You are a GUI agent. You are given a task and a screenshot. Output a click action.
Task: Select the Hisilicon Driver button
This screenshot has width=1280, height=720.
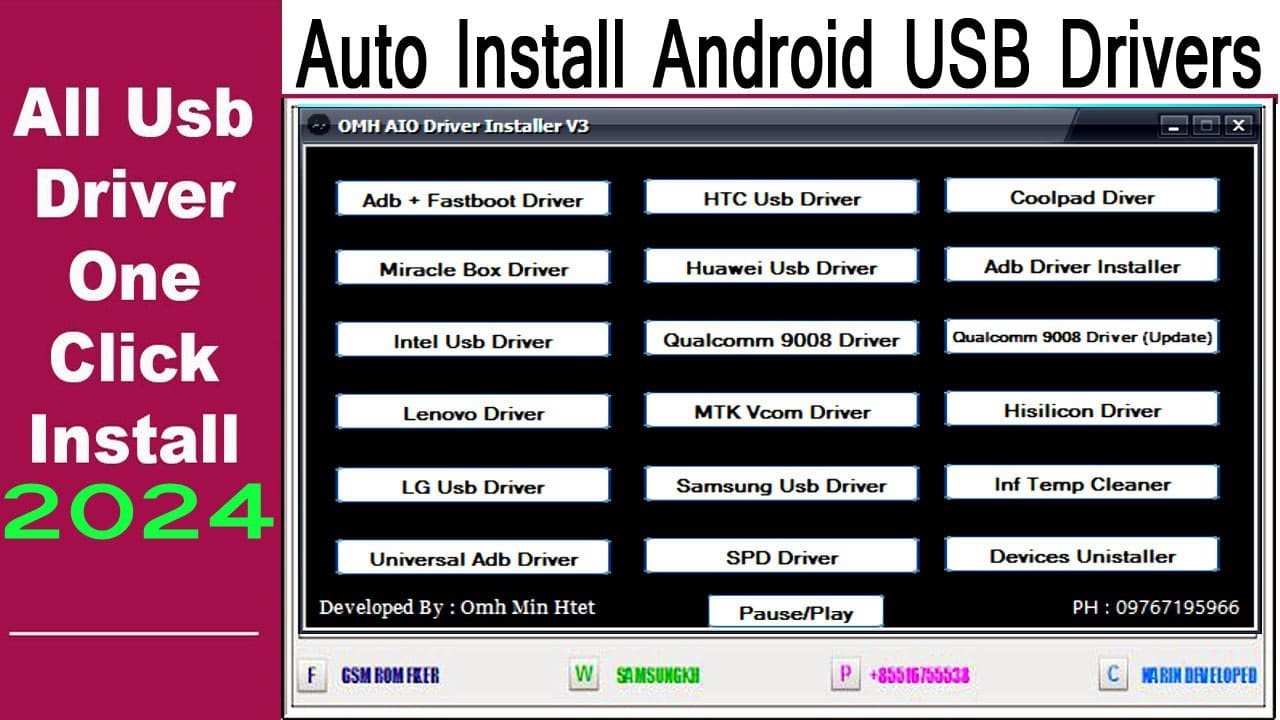(x=1082, y=409)
